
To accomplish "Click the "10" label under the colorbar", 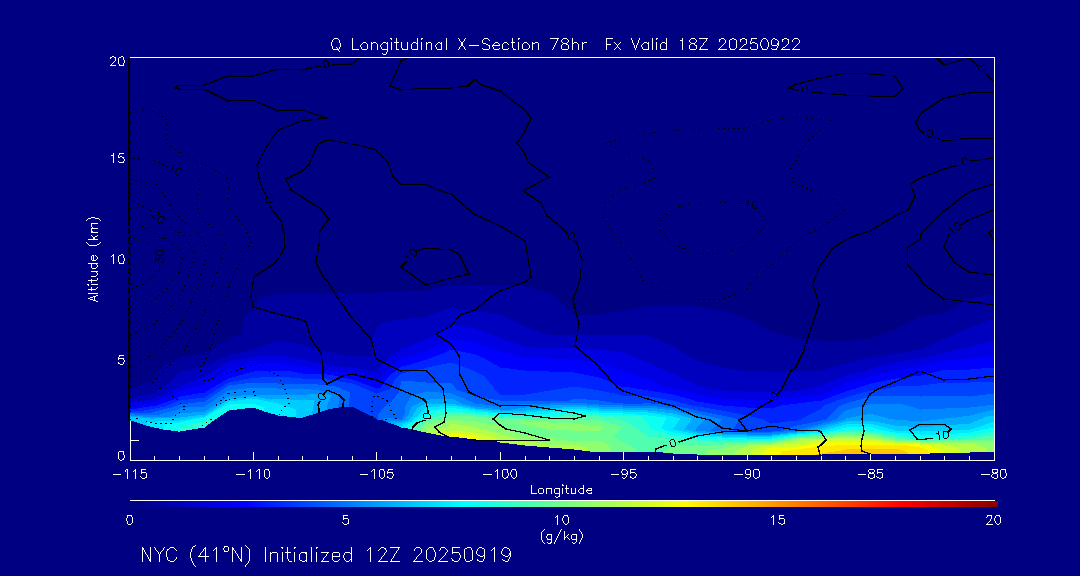I will 562,521.
